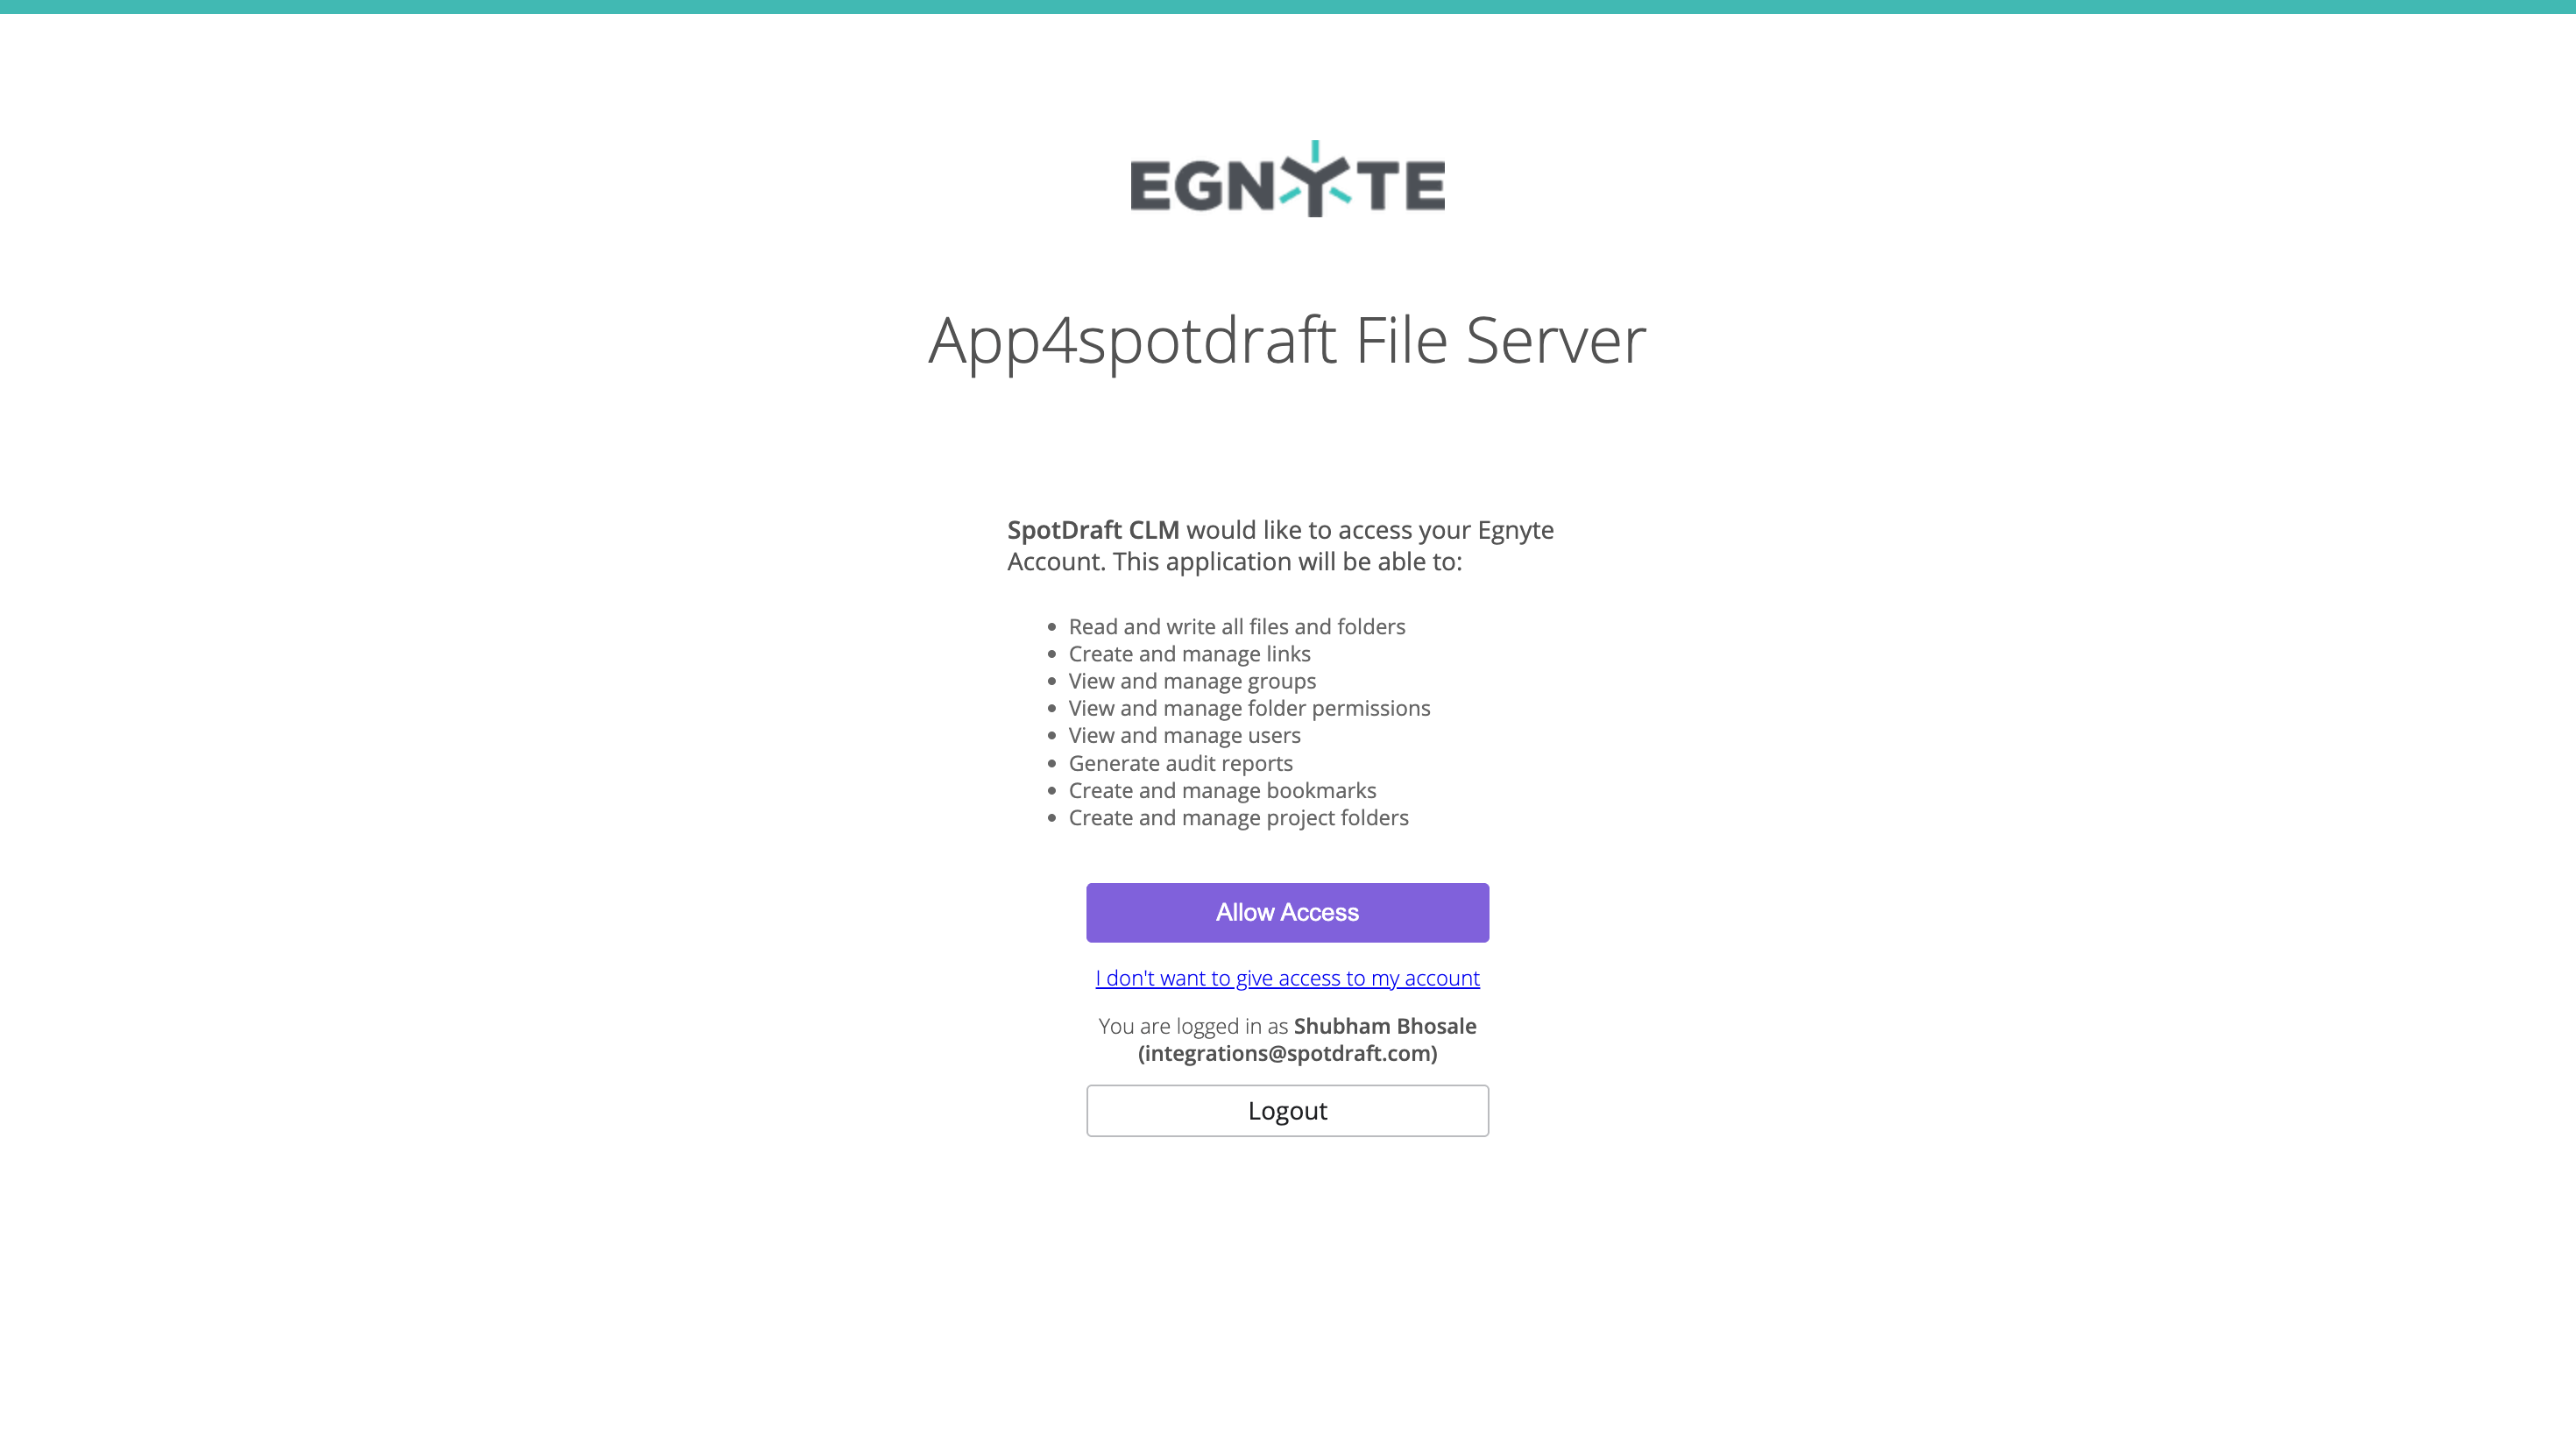Click "Generate audit reports" permission item
The image size is (2576, 1456).
point(1180,763)
